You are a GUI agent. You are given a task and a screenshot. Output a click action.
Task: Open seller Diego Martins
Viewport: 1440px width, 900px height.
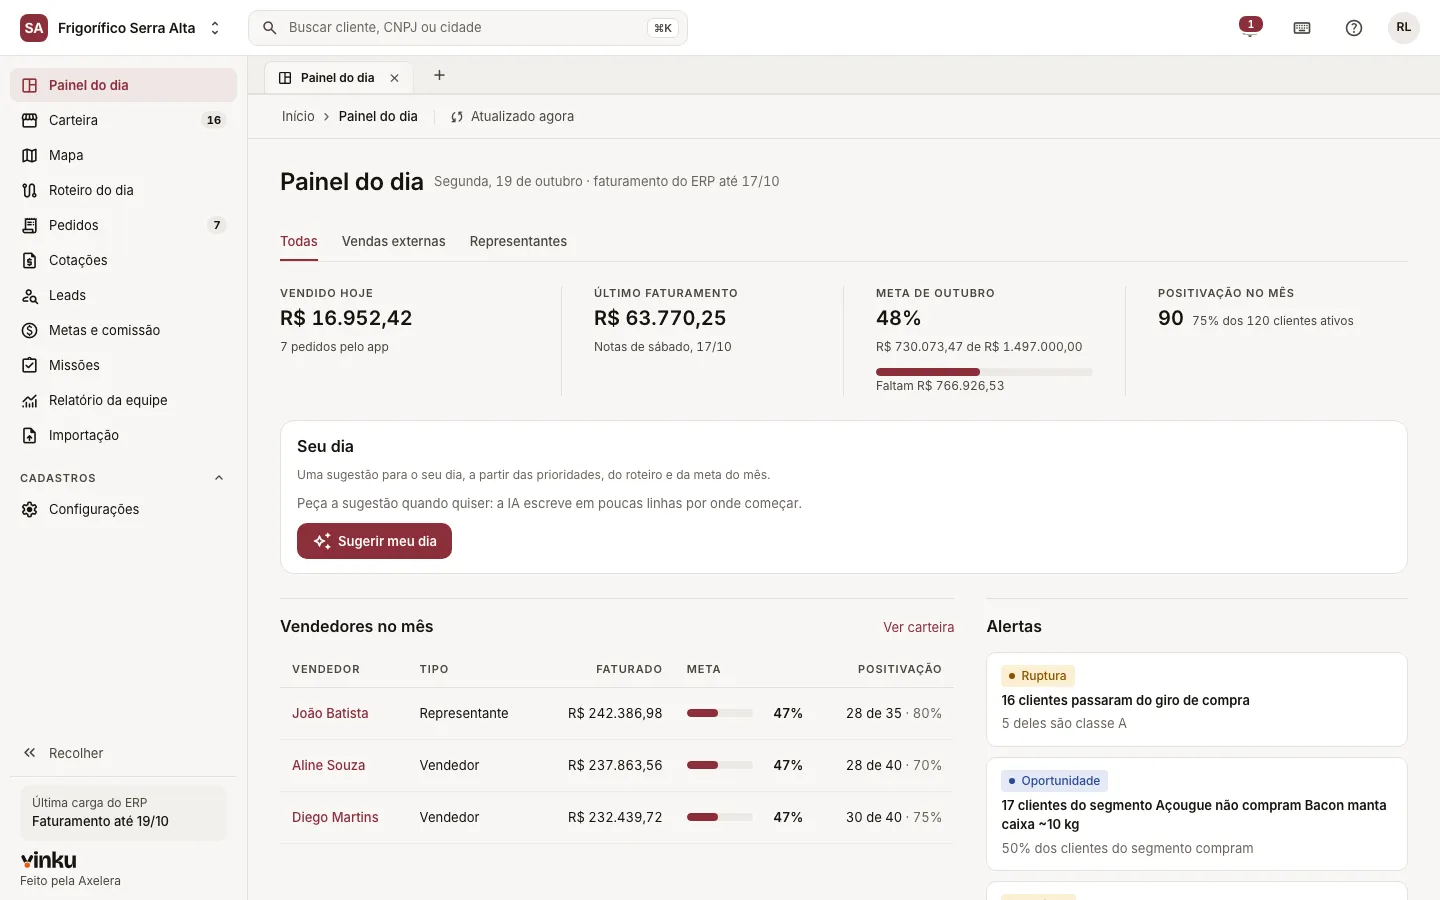[x=335, y=817]
